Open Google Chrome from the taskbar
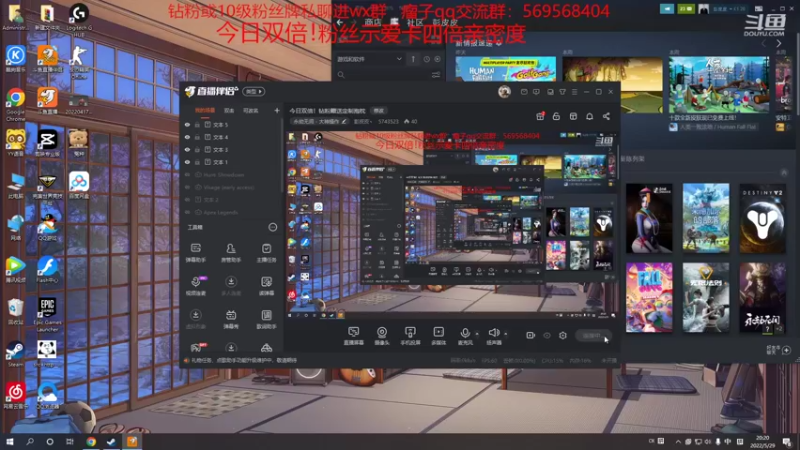 pyautogui.click(x=91, y=441)
